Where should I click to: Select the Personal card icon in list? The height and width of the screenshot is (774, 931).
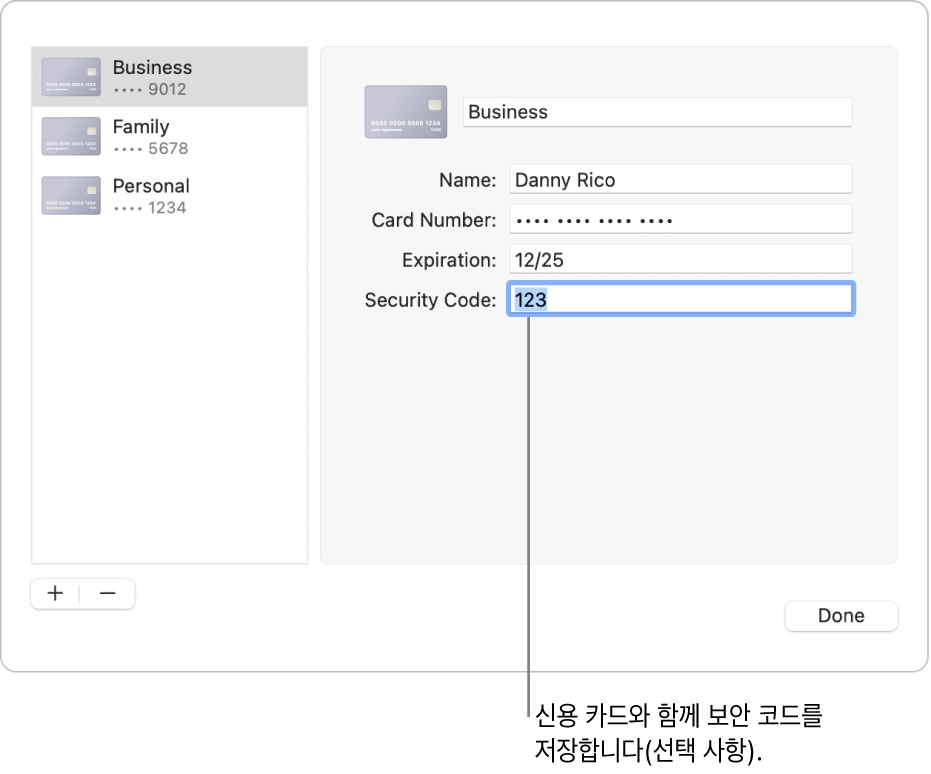click(x=71, y=195)
